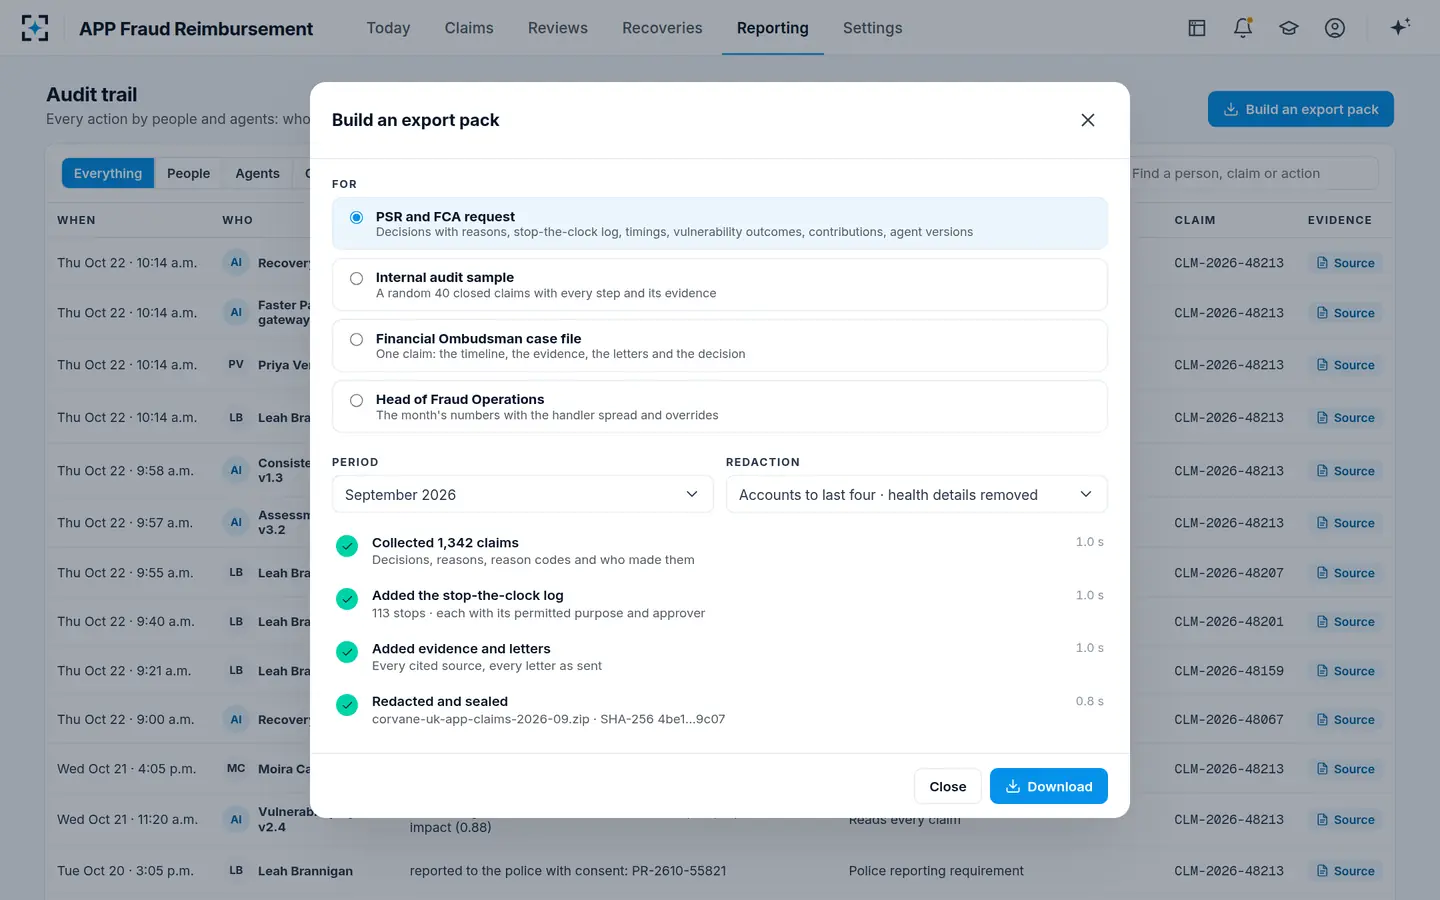
Task: Click PV avatar for Priya row
Action: [236, 365]
